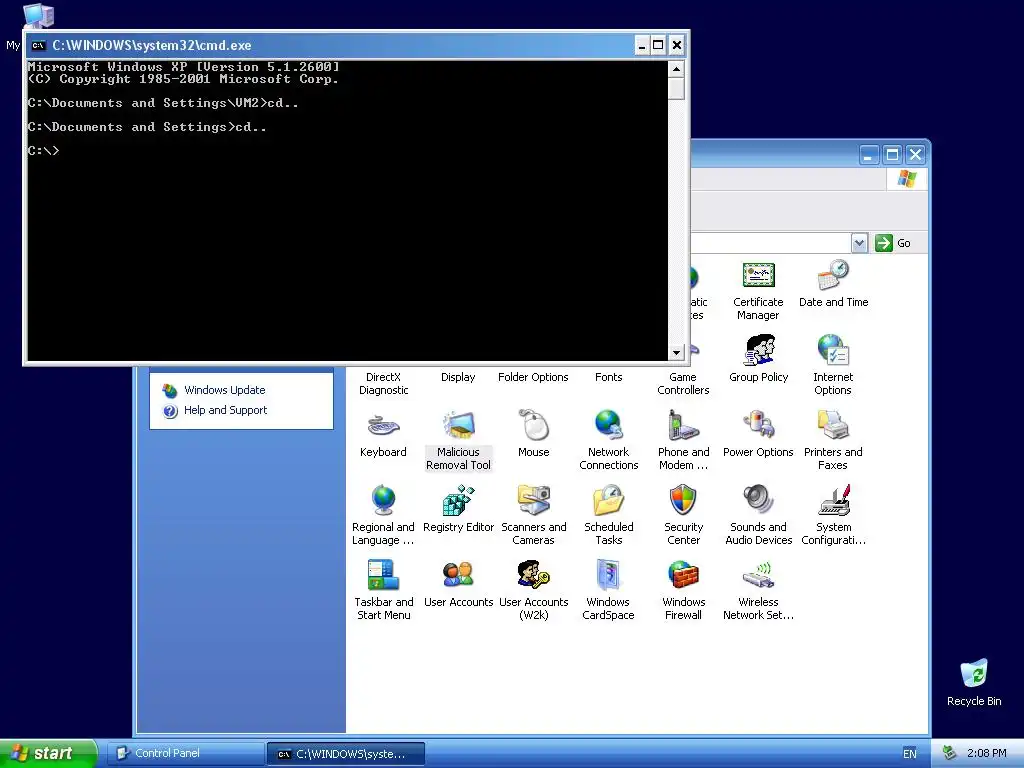The image size is (1024, 768).
Task: Open Windows Firewall icon
Action: (683, 591)
